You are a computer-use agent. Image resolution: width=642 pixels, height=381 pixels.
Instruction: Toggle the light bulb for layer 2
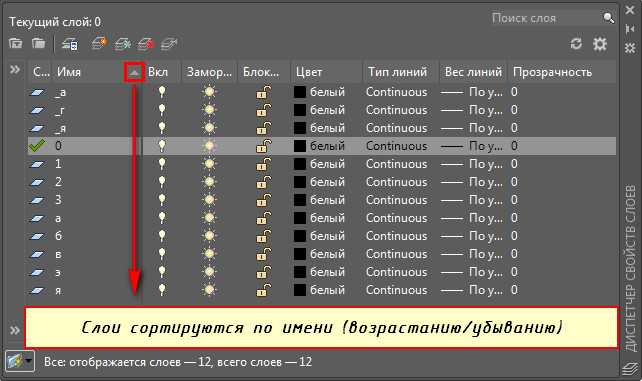162,182
